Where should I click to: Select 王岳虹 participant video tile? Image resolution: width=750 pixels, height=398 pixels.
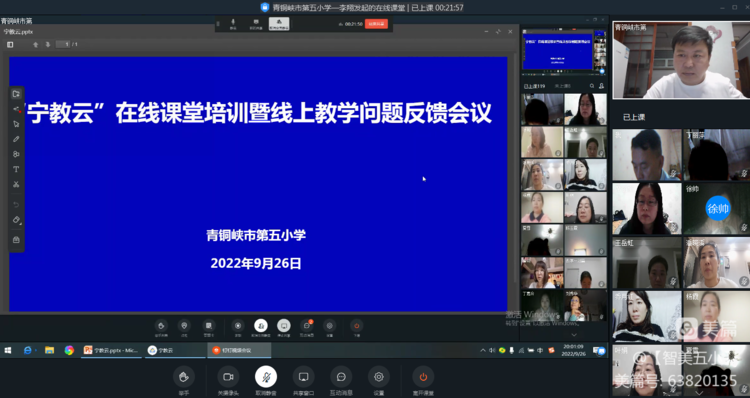(x=647, y=263)
